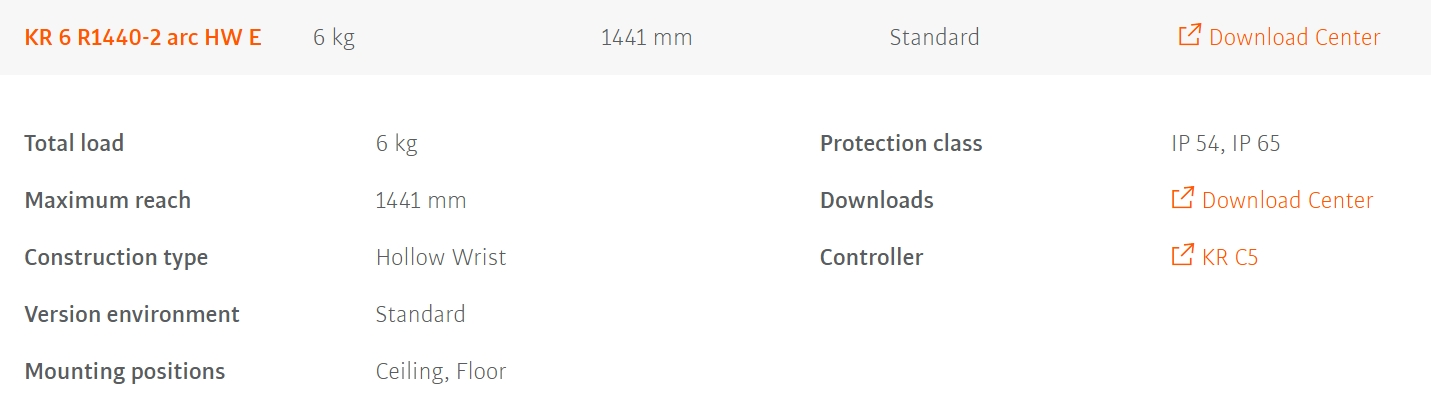The height and width of the screenshot is (415, 1431).
Task: Click the external-link icon in the header row
Action: tap(1189, 36)
